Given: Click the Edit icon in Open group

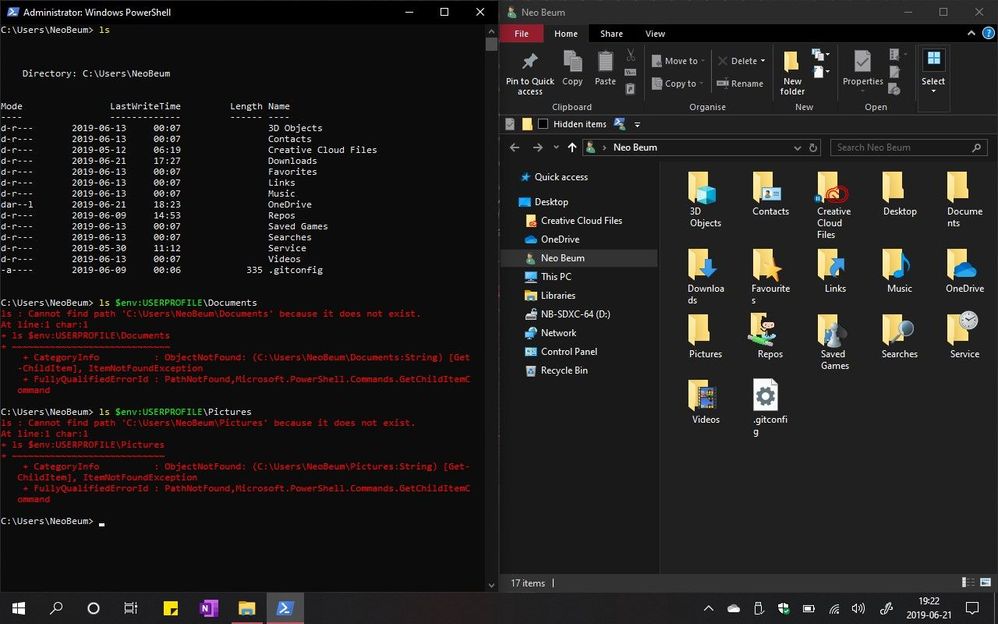Looking at the screenshot, I should point(894,72).
